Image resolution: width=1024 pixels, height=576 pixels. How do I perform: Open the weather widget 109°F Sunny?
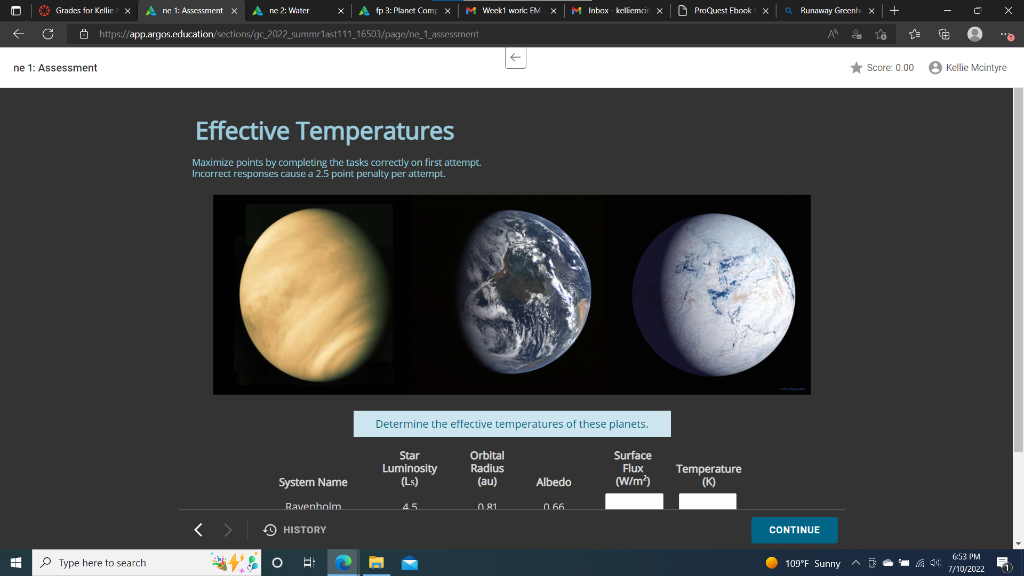coord(803,563)
